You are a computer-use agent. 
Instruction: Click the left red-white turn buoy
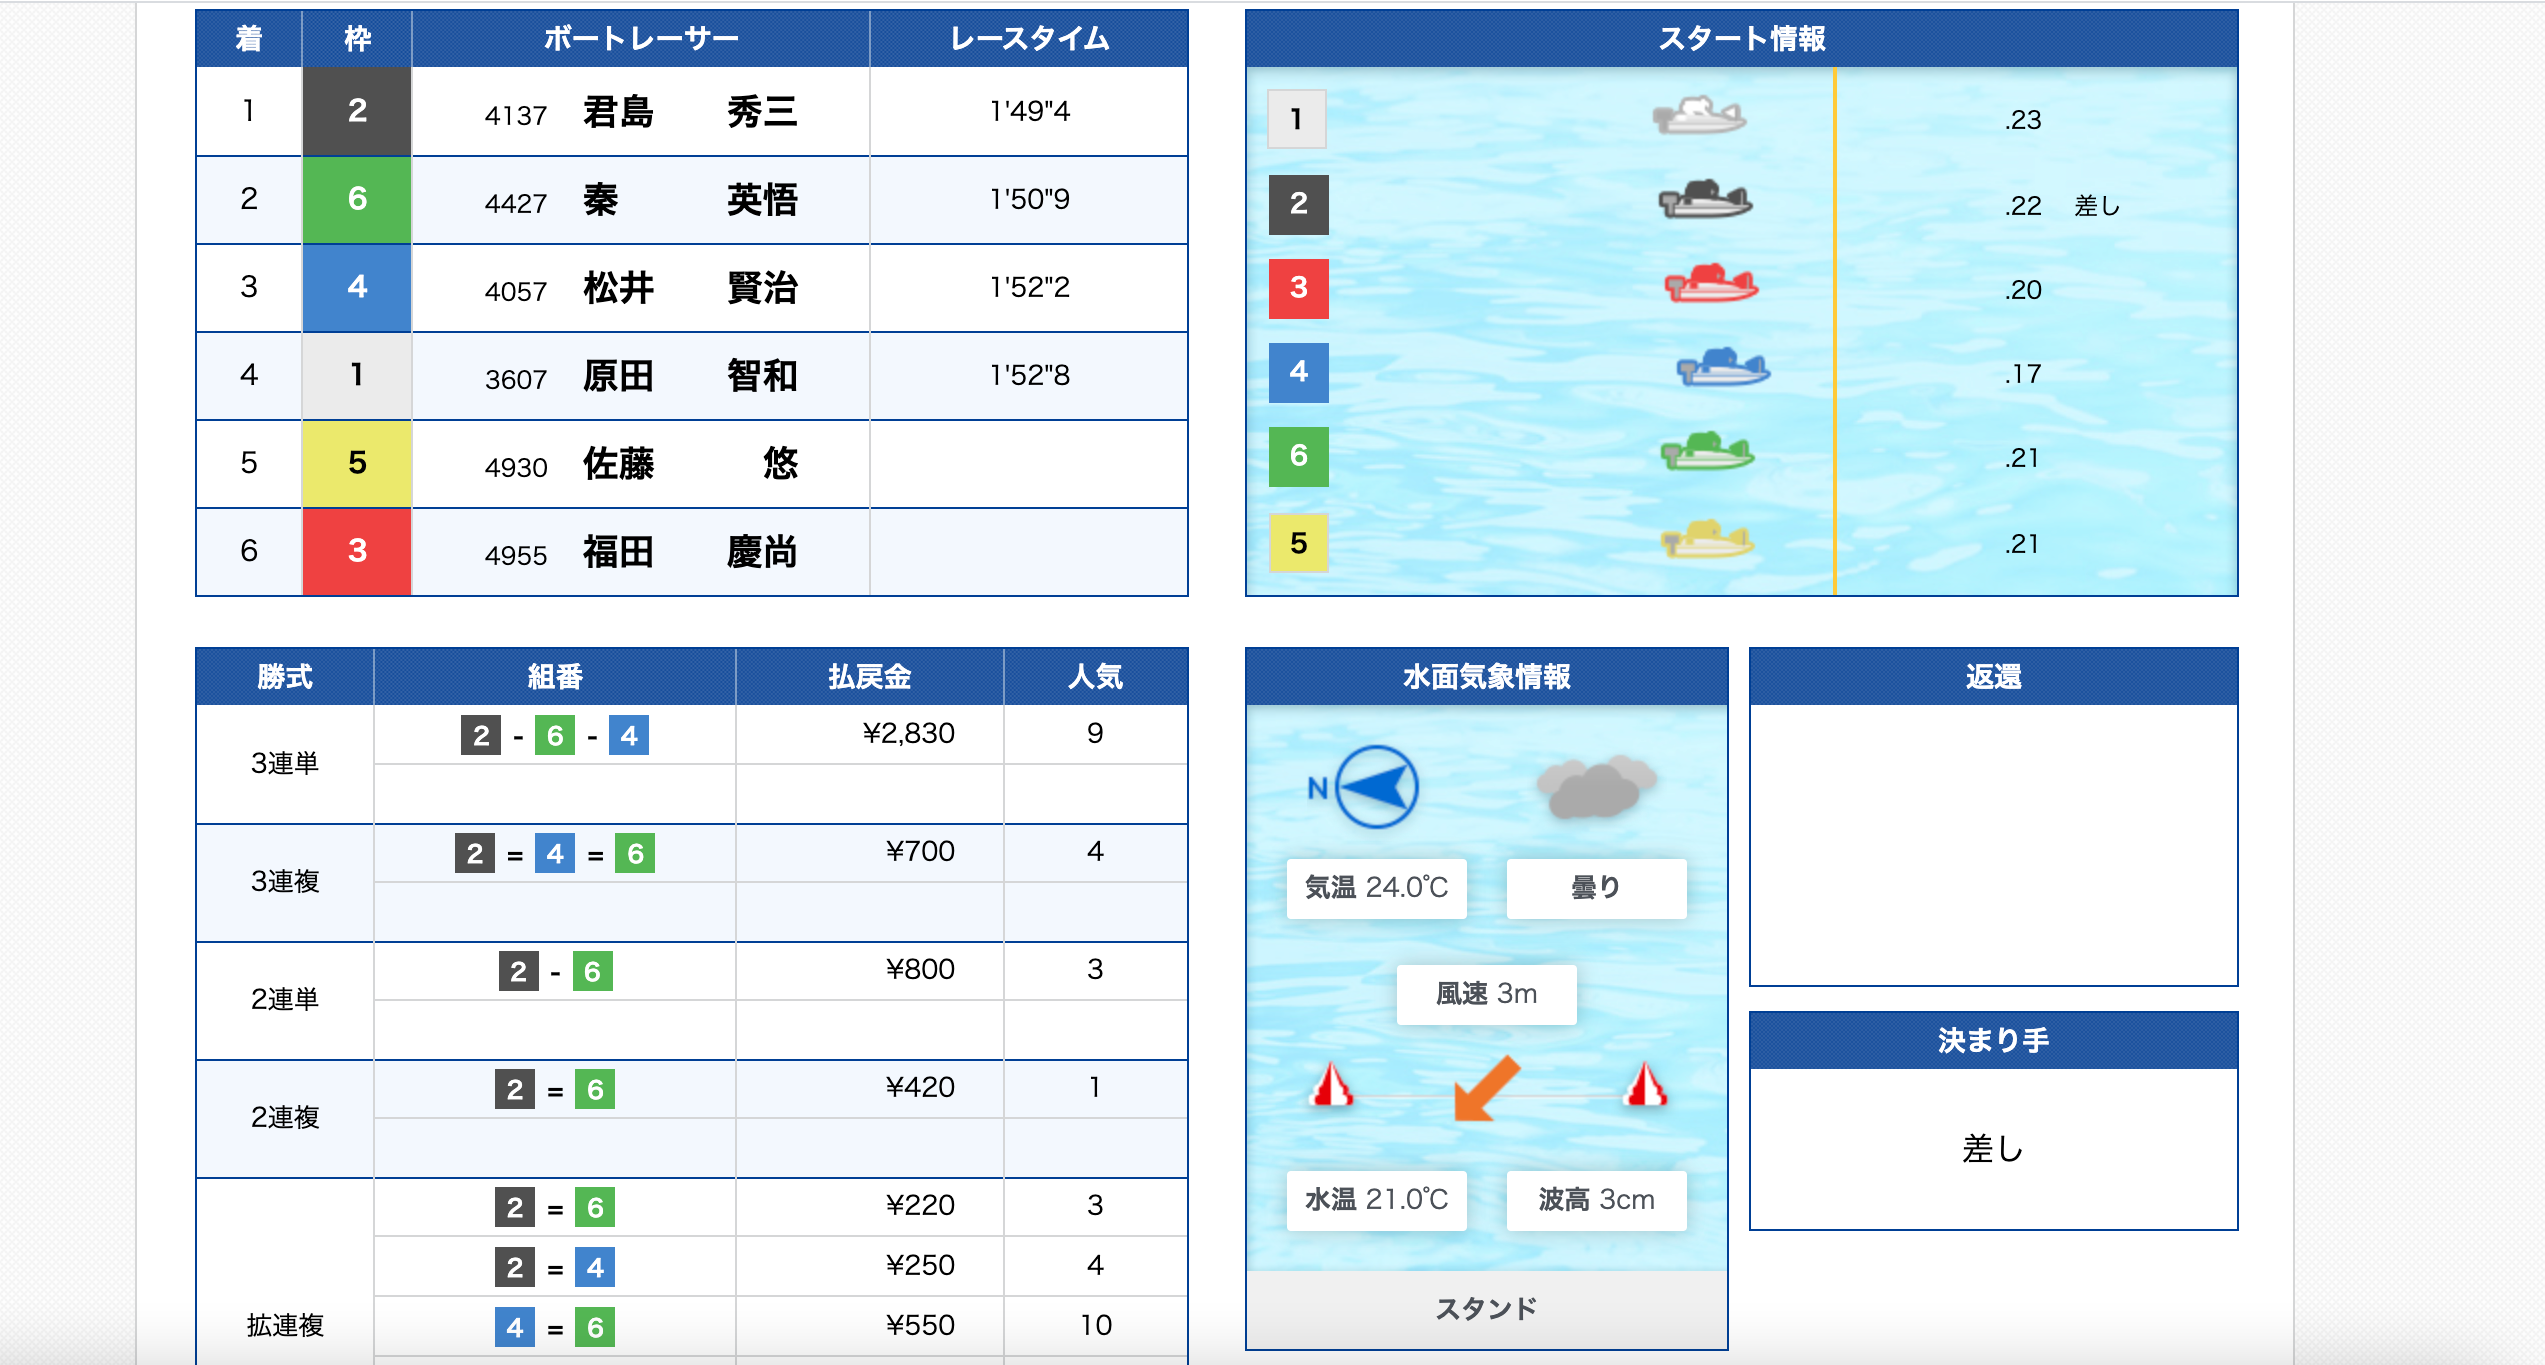click(x=1332, y=1085)
